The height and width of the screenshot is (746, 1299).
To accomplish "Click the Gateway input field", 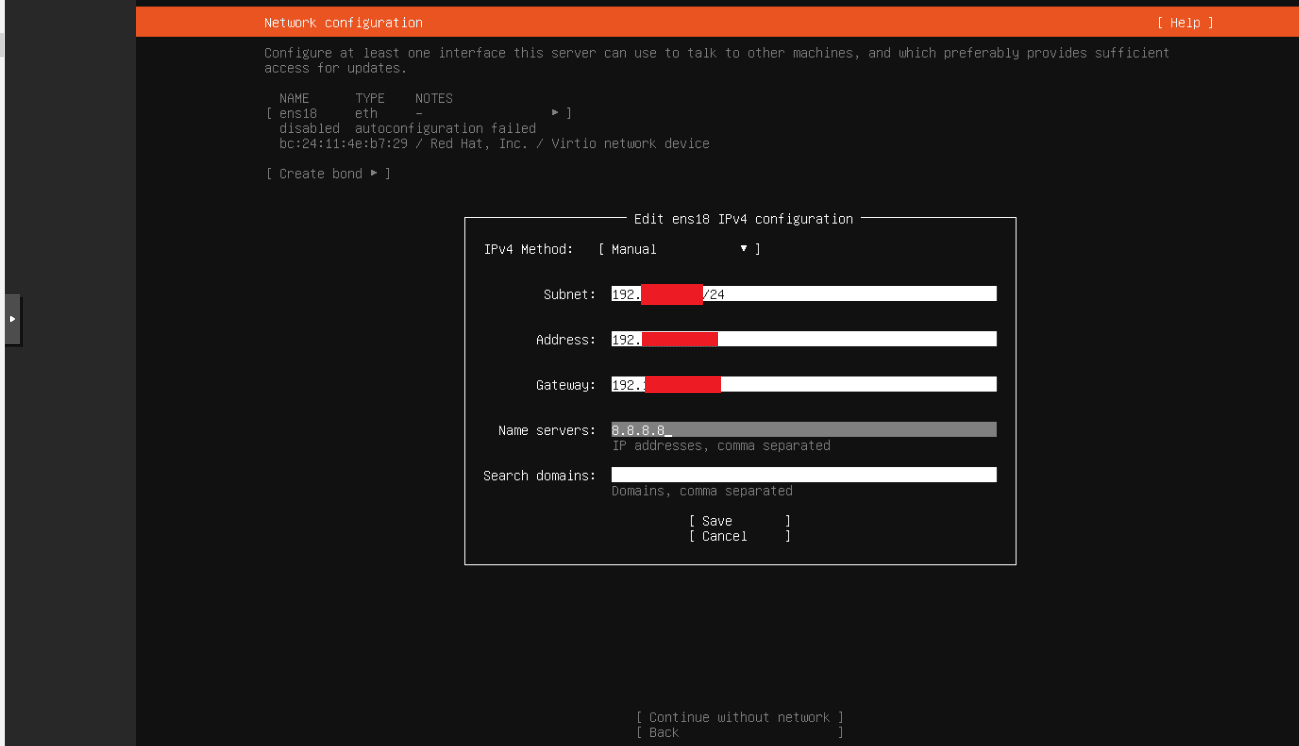I will click(x=804, y=385).
